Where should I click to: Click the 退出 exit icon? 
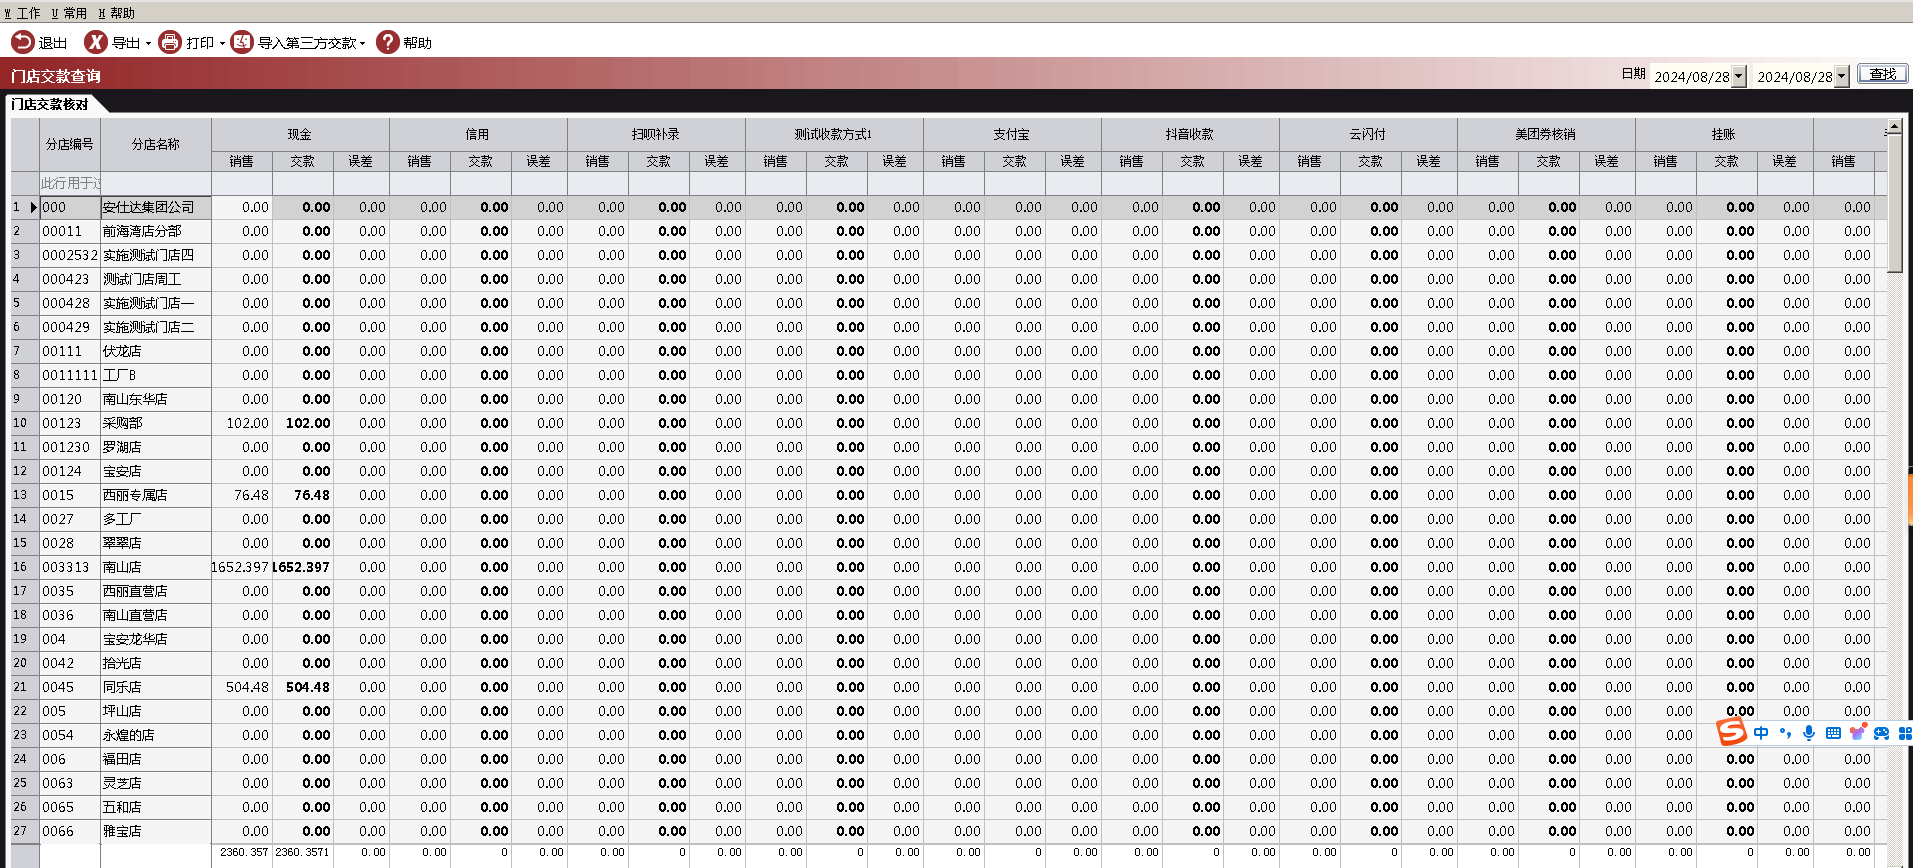tap(22, 42)
